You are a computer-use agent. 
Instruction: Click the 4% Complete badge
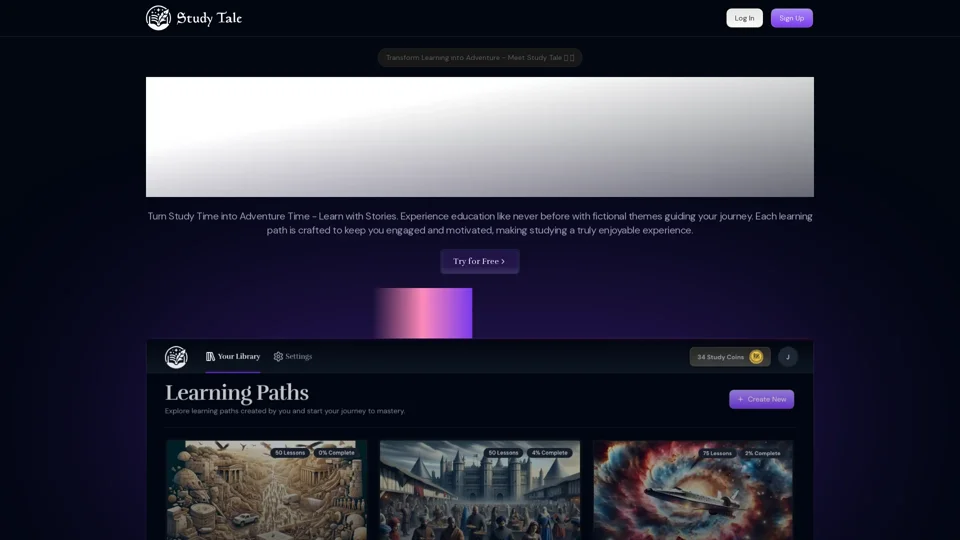(x=549, y=453)
